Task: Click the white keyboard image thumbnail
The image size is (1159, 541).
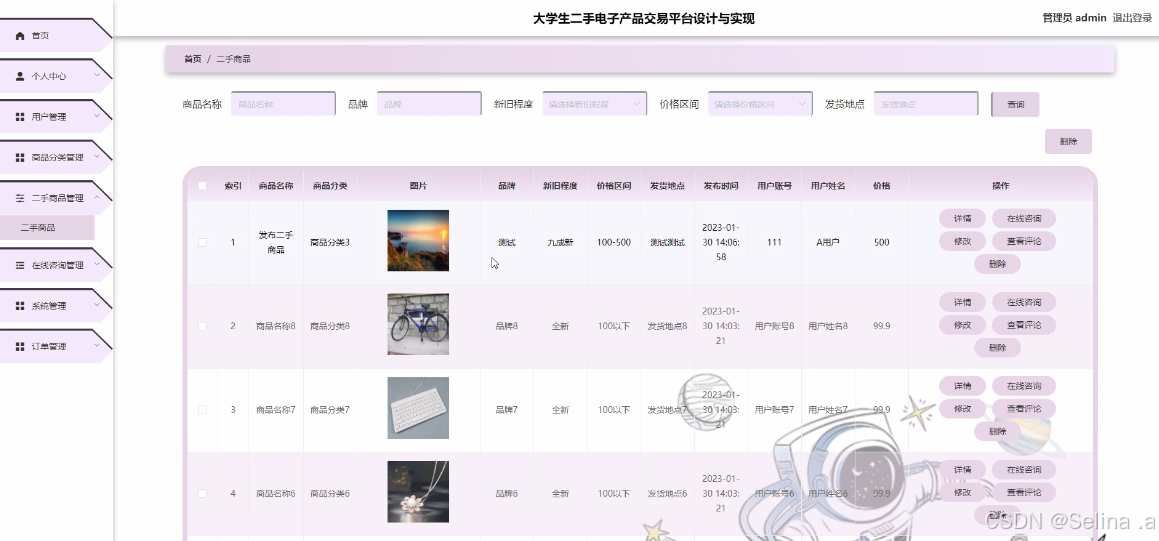Action: click(418, 408)
